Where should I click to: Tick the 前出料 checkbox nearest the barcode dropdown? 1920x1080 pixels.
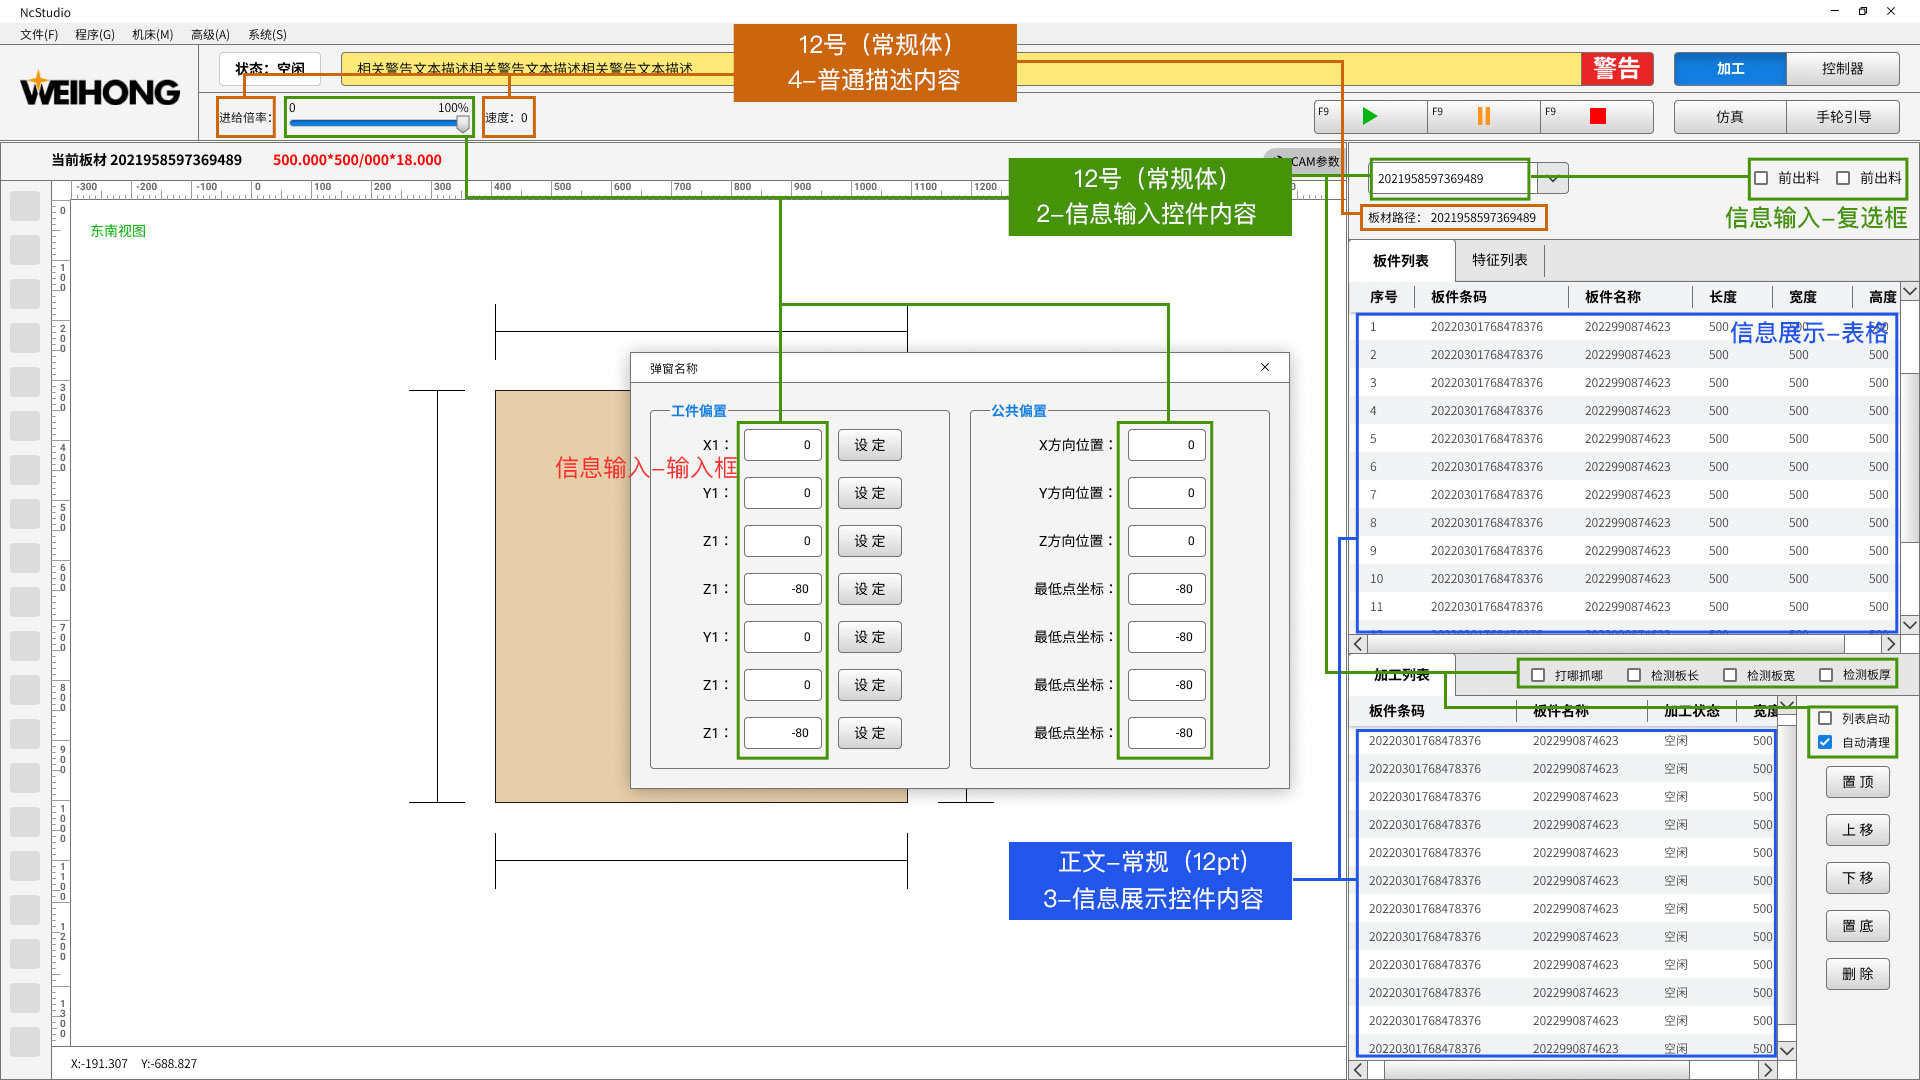click(x=1761, y=178)
